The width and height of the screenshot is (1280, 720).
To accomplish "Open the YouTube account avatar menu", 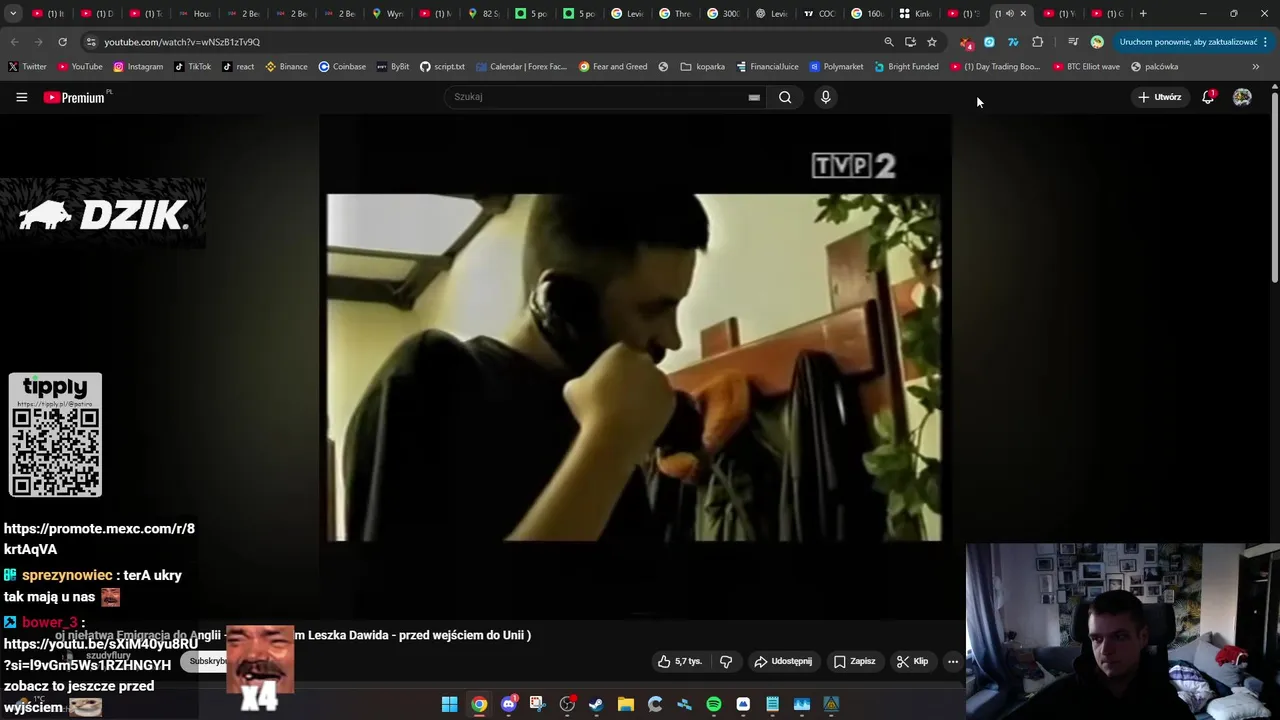I will 1242,97.
